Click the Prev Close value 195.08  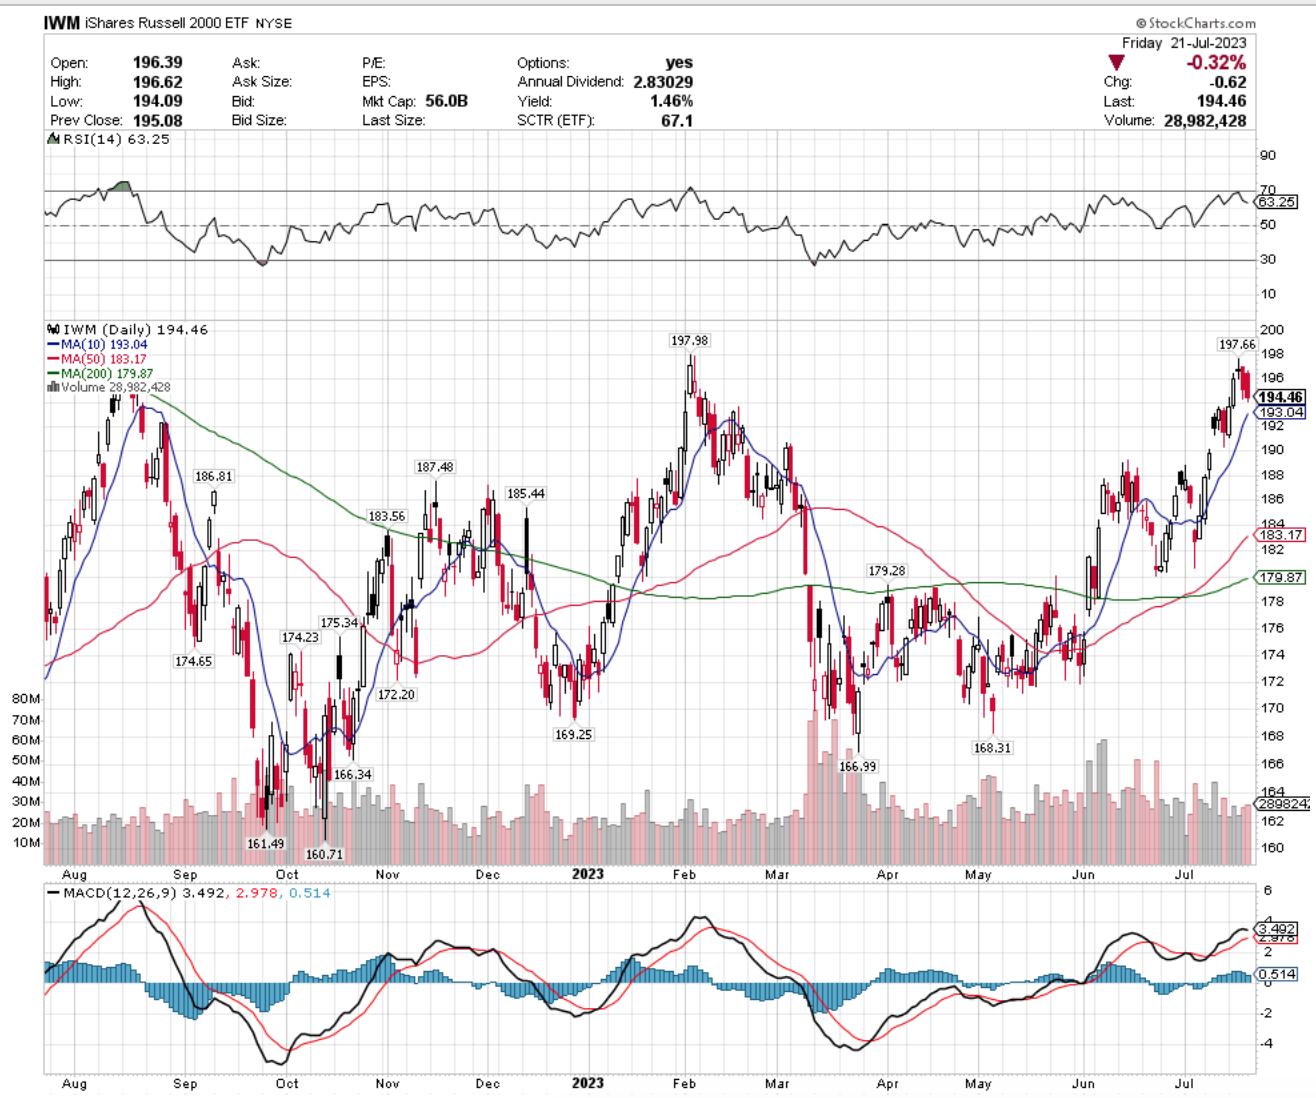158,120
